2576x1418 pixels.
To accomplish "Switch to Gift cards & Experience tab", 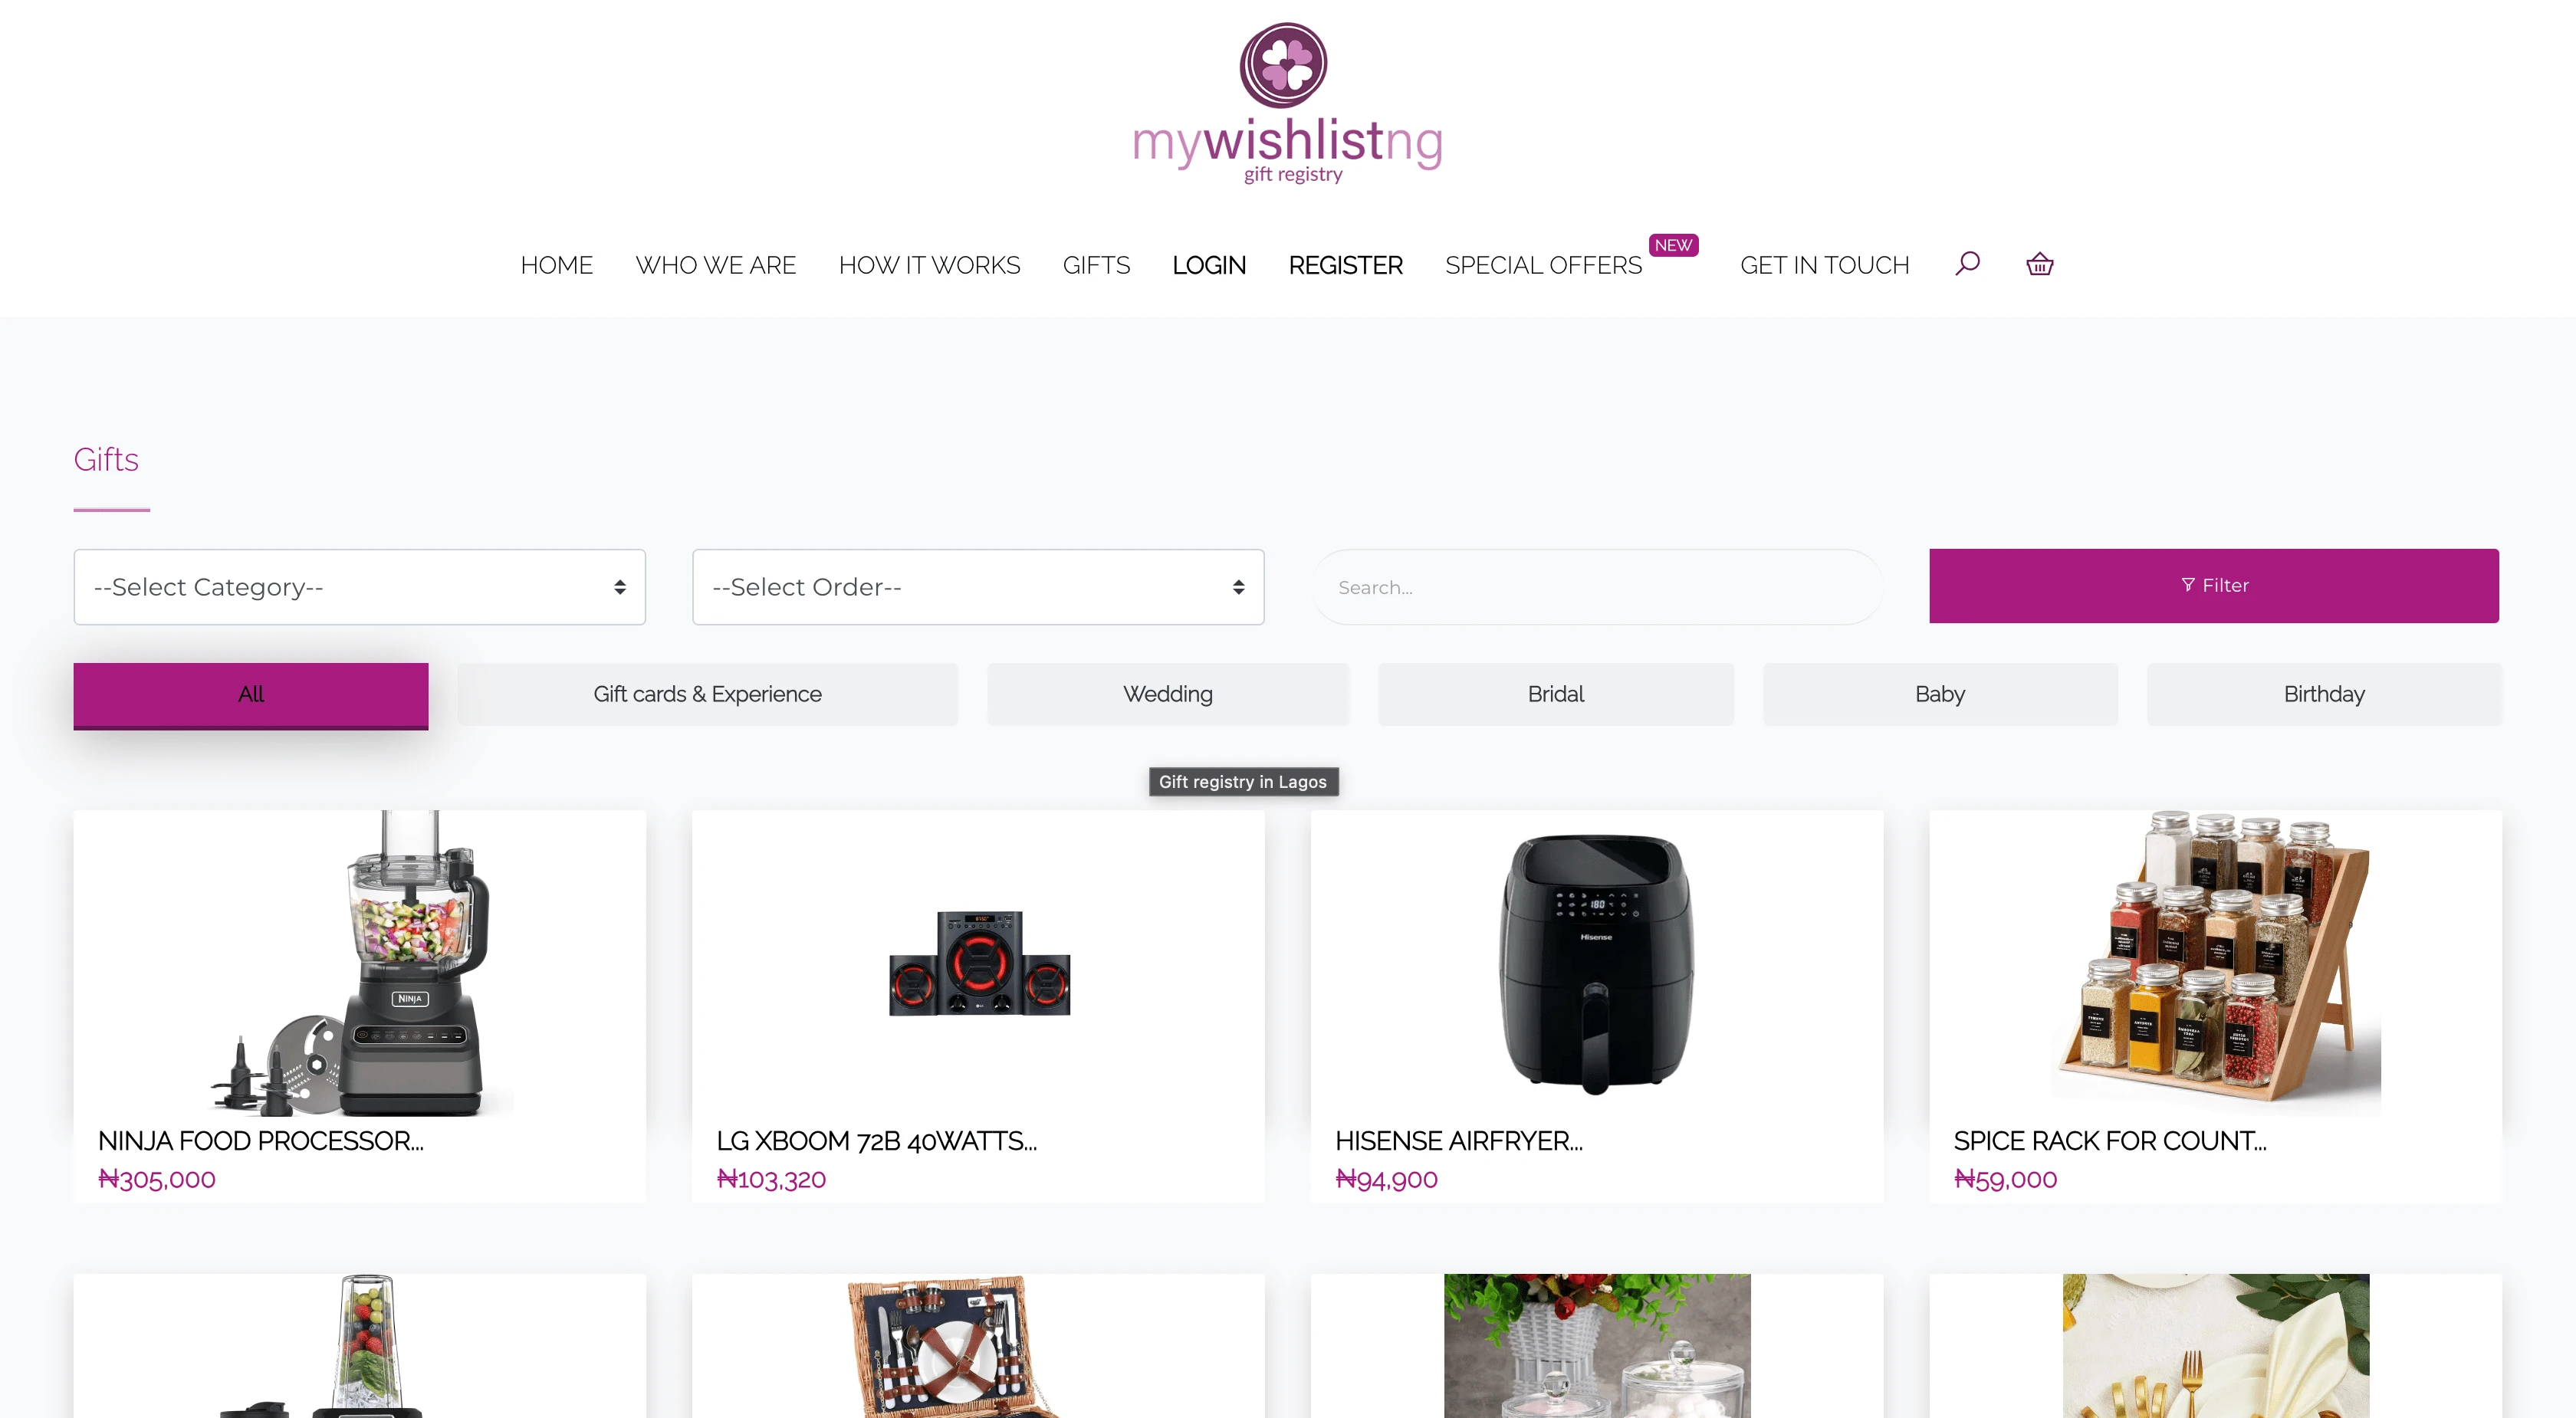I will click(707, 694).
